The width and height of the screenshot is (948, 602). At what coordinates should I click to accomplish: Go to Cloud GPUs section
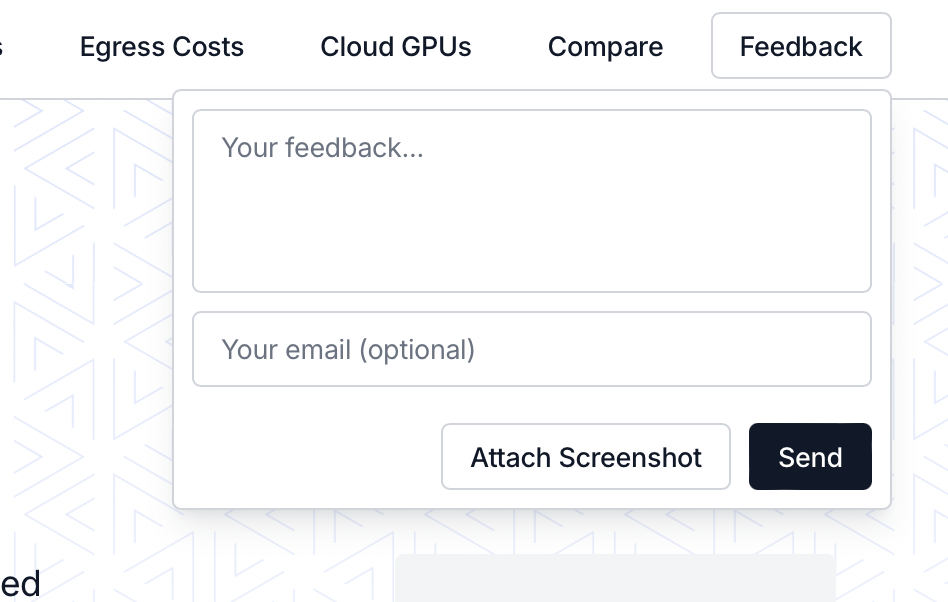(396, 47)
